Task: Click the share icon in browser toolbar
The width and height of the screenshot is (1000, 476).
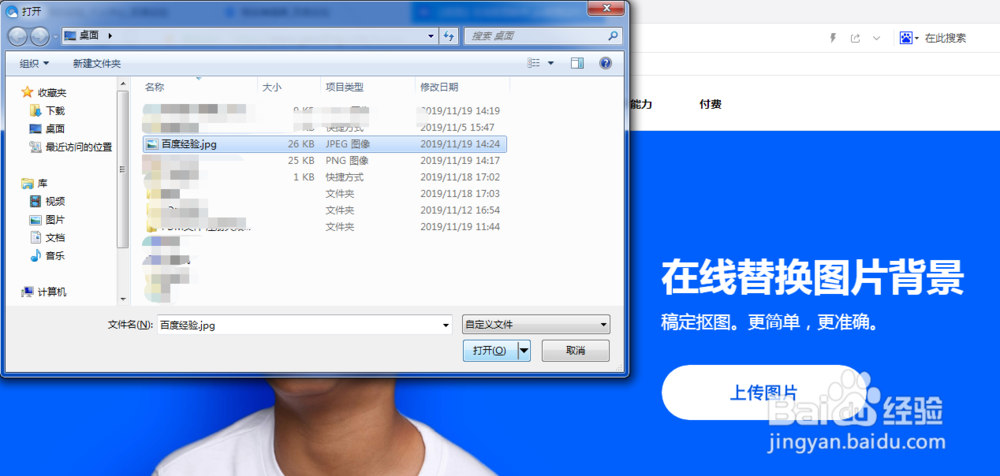Action: click(x=855, y=38)
